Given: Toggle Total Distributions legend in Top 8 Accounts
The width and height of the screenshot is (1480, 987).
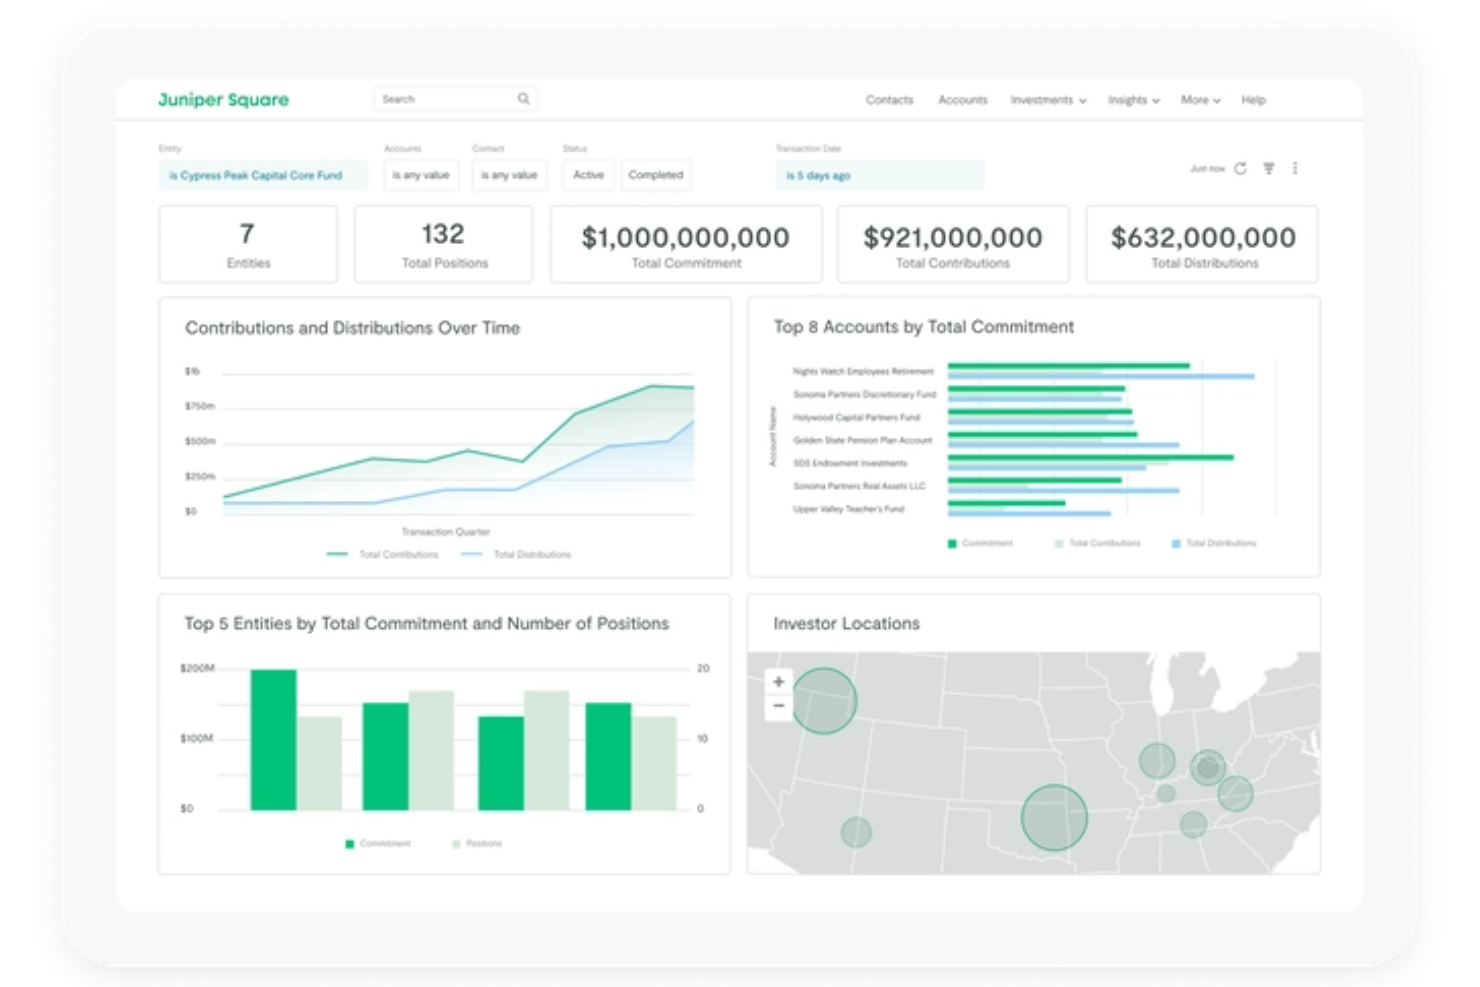Looking at the screenshot, I should pyautogui.click(x=1214, y=543).
